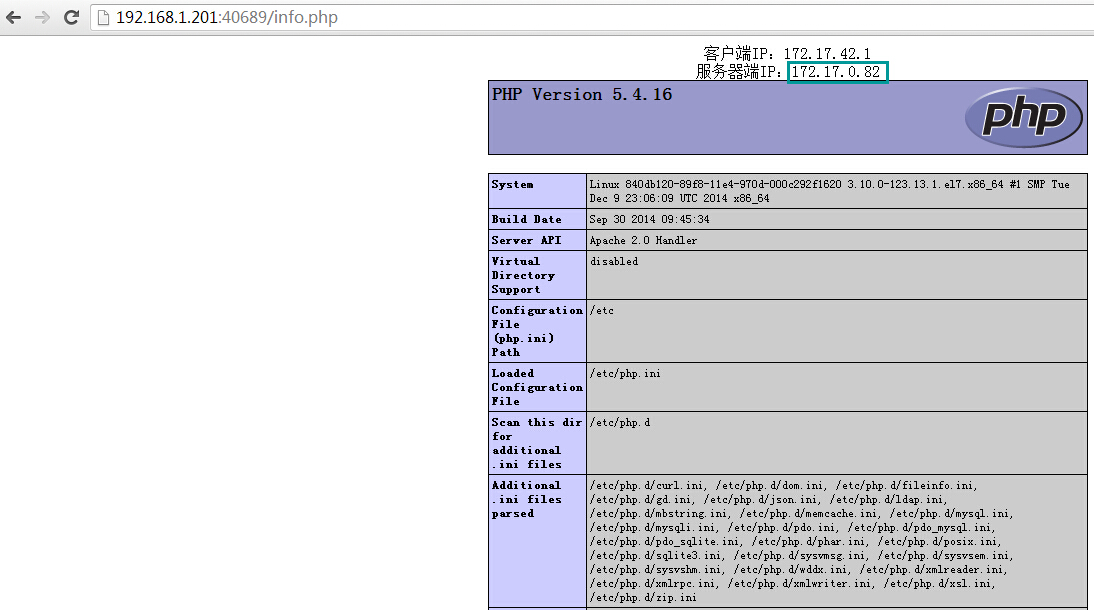Click the PHP elephant logo image

[1024, 118]
